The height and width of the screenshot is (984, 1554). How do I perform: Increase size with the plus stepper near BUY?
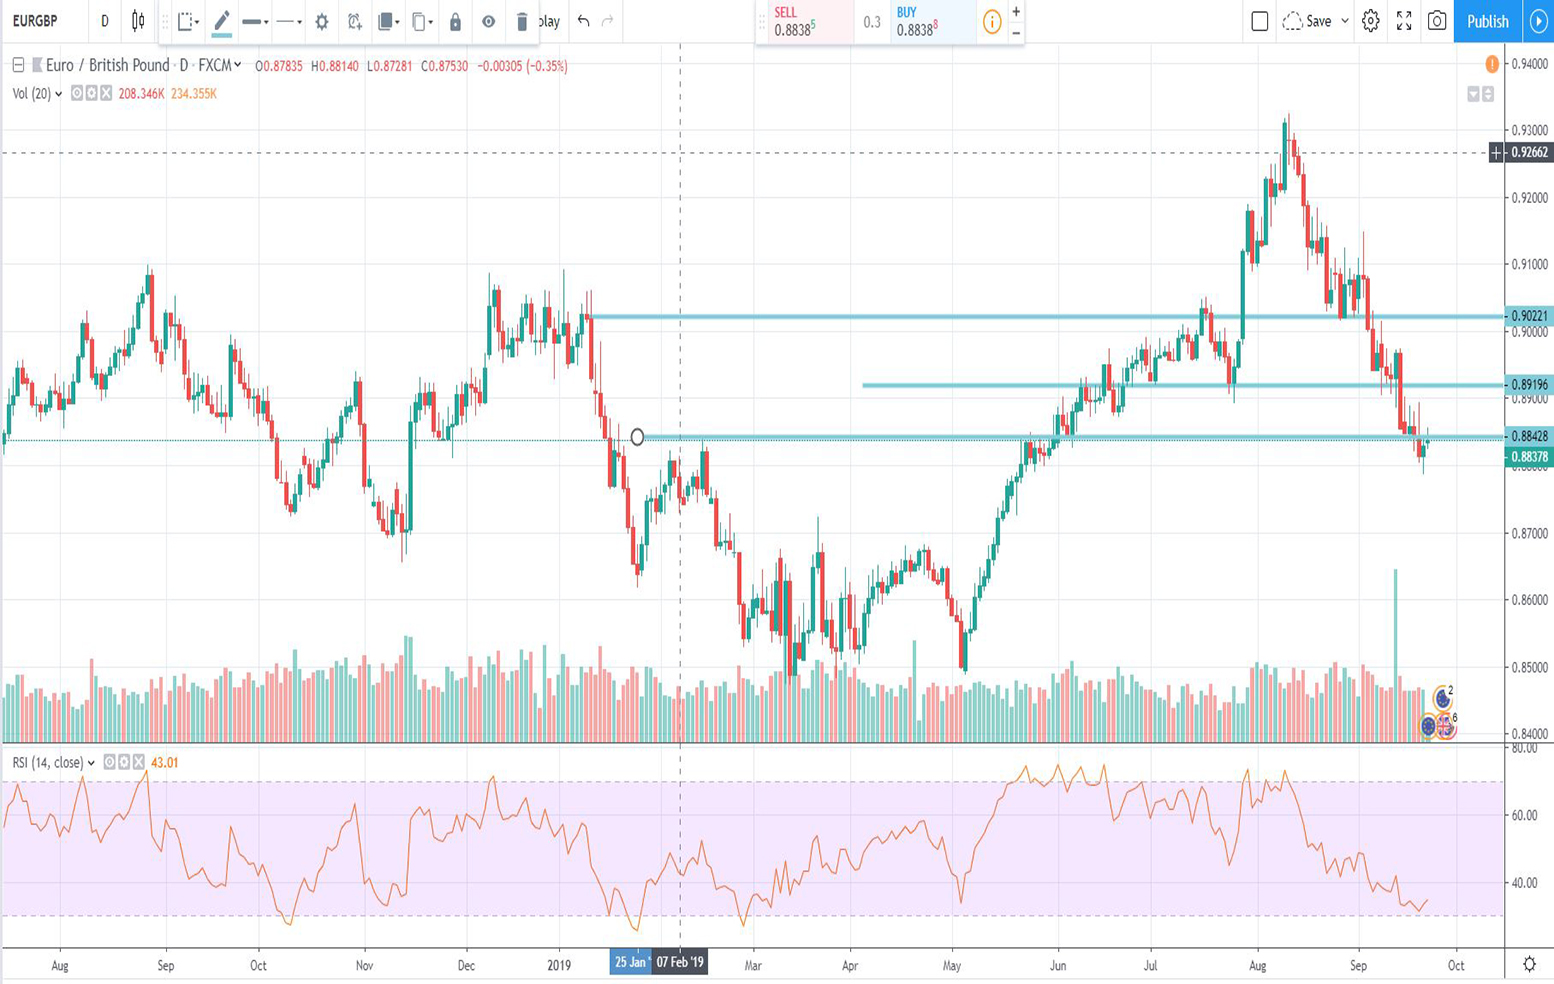pos(1017,12)
